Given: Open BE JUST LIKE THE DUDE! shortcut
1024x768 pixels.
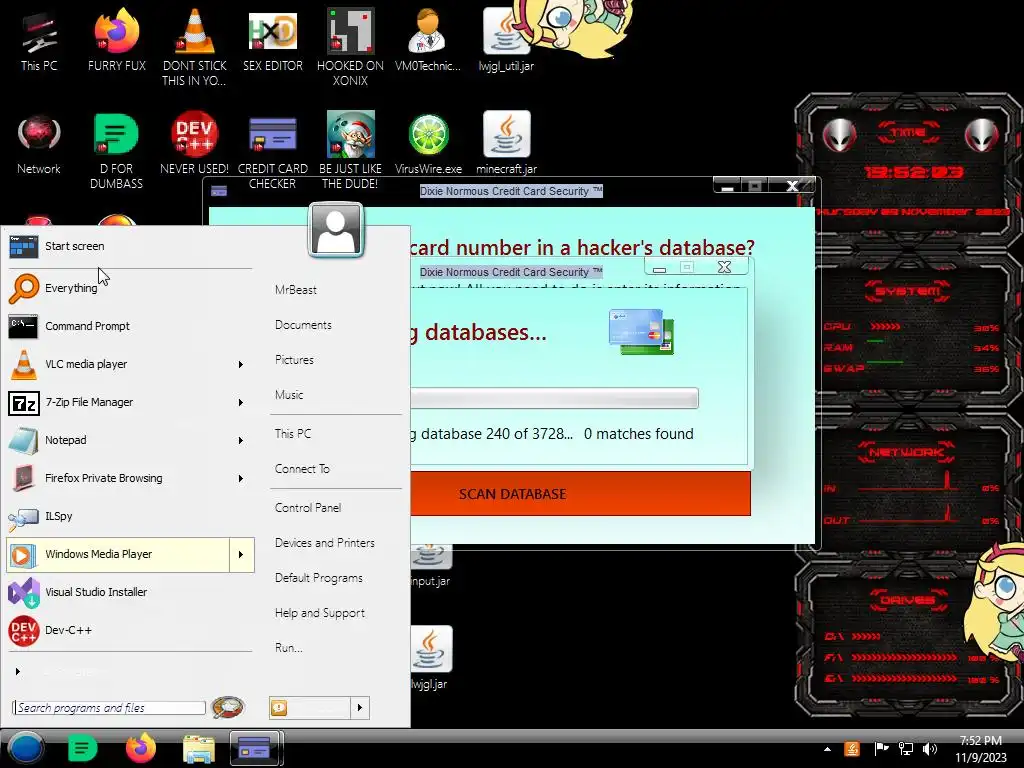Looking at the screenshot, I should (350, 151).
